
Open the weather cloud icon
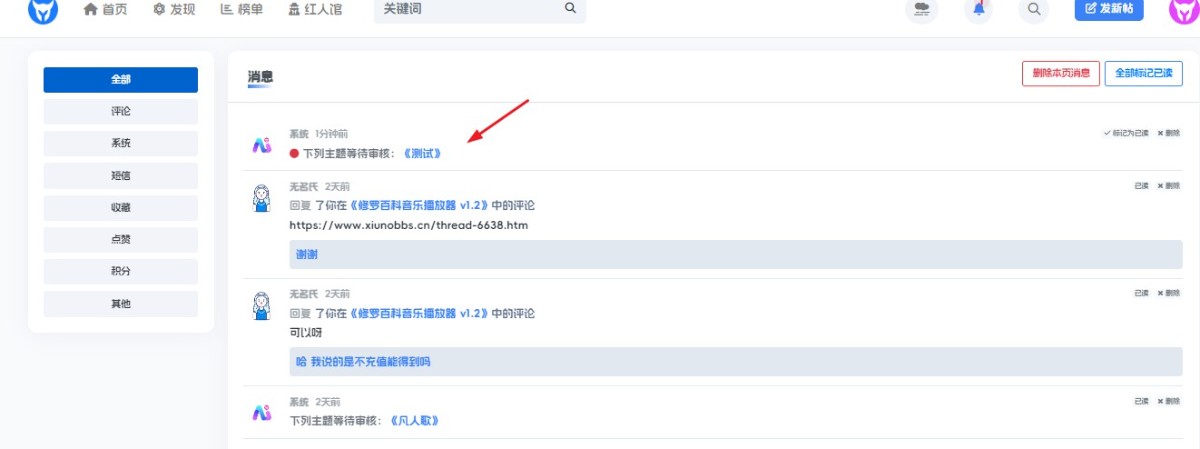pos(921,9)
